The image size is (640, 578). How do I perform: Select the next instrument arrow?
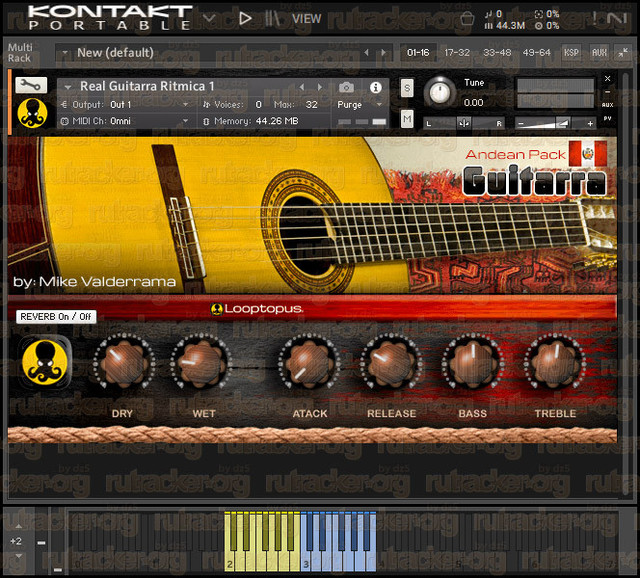tap(320, 87)
